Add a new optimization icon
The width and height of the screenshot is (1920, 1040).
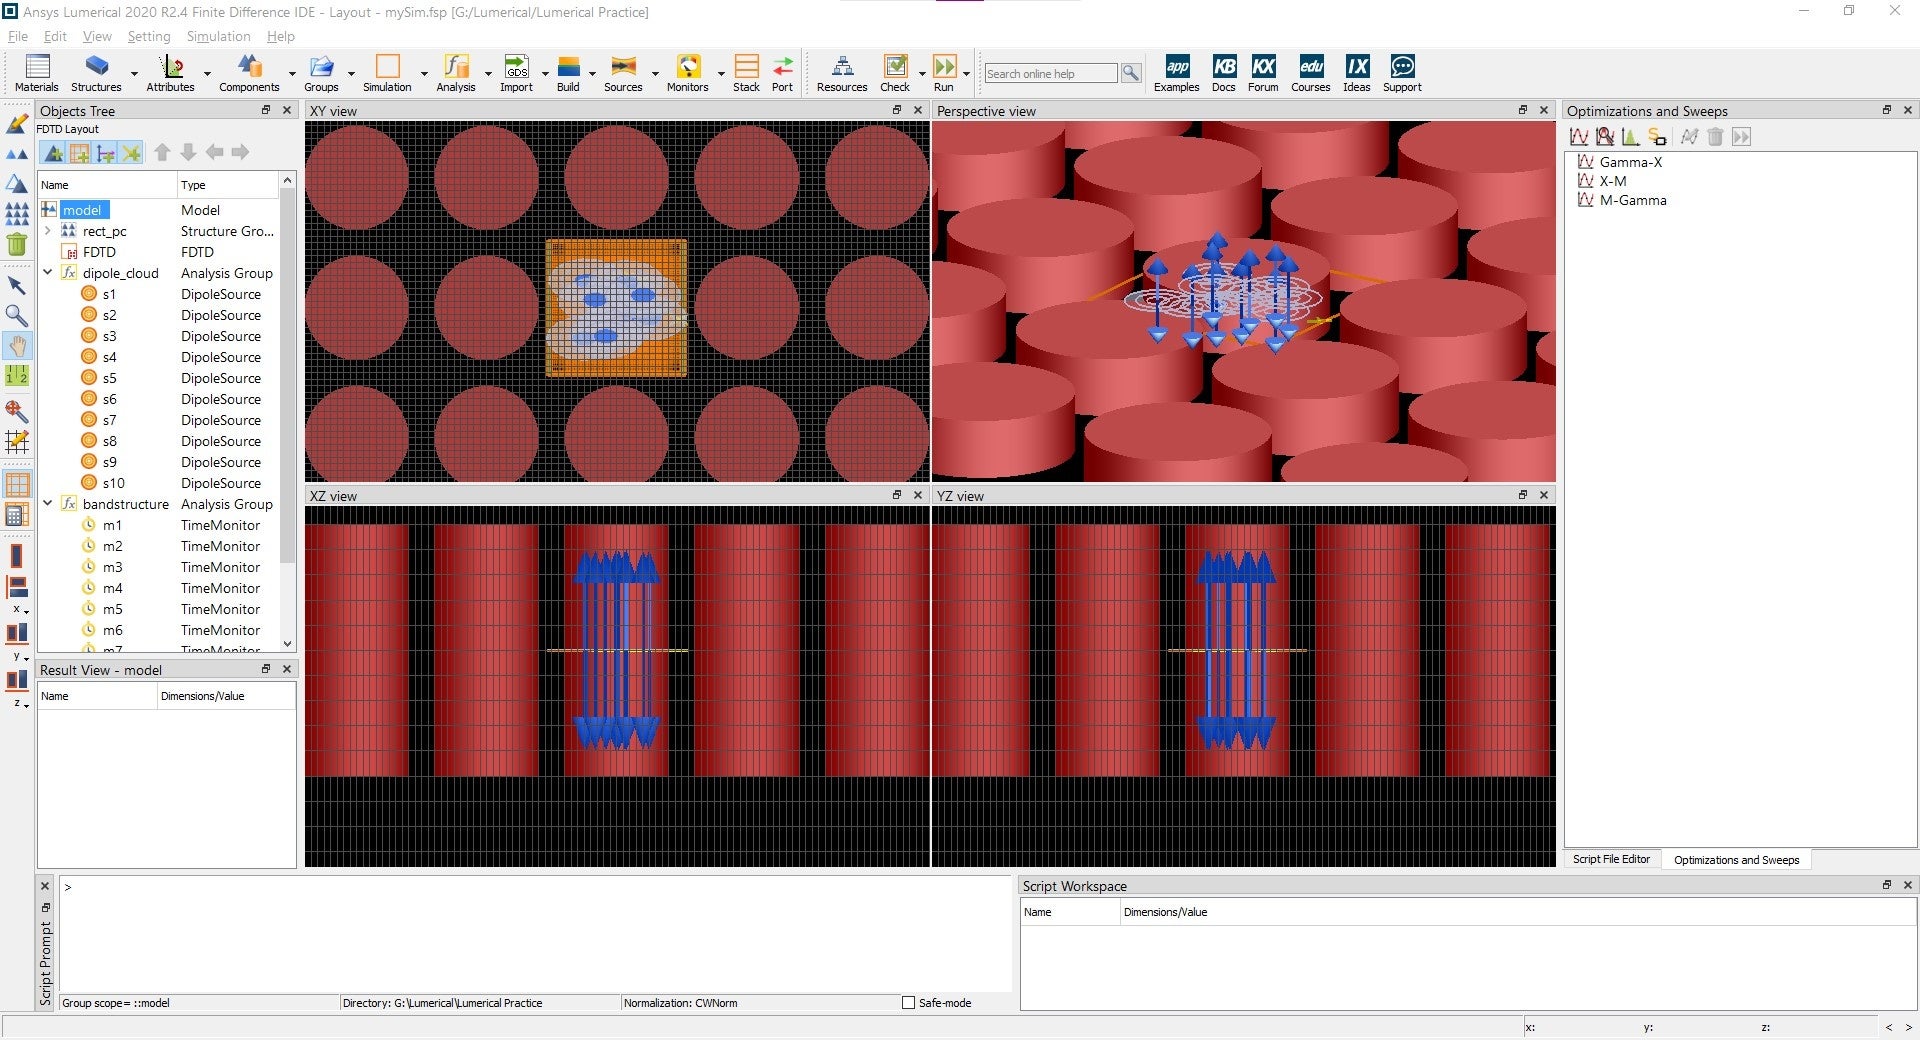(1605, 137)
